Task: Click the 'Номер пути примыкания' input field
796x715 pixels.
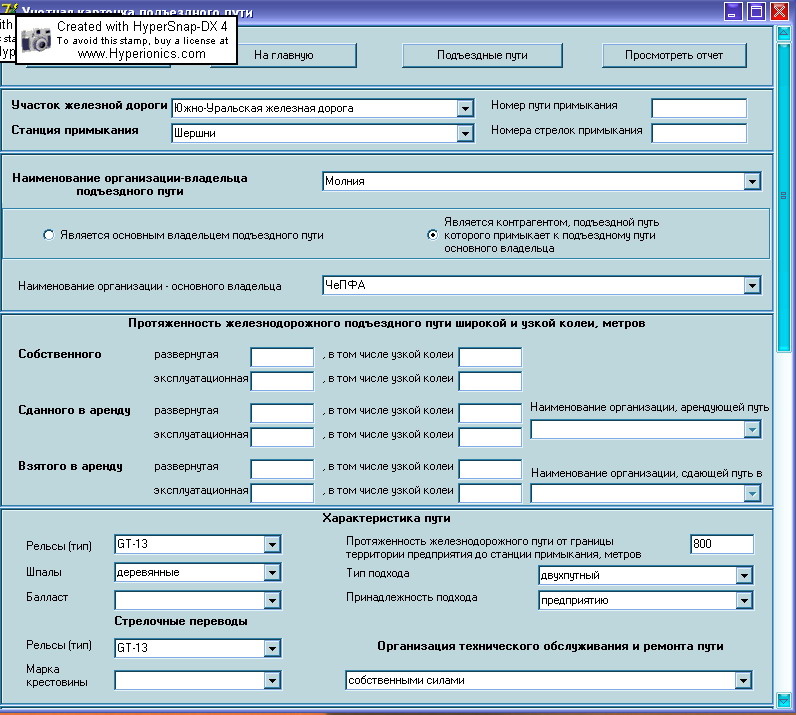Action: pos(698,108)
